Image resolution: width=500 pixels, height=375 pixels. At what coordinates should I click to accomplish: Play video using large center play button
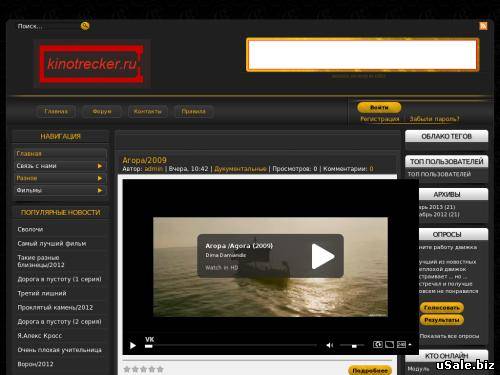pos(323,256)
